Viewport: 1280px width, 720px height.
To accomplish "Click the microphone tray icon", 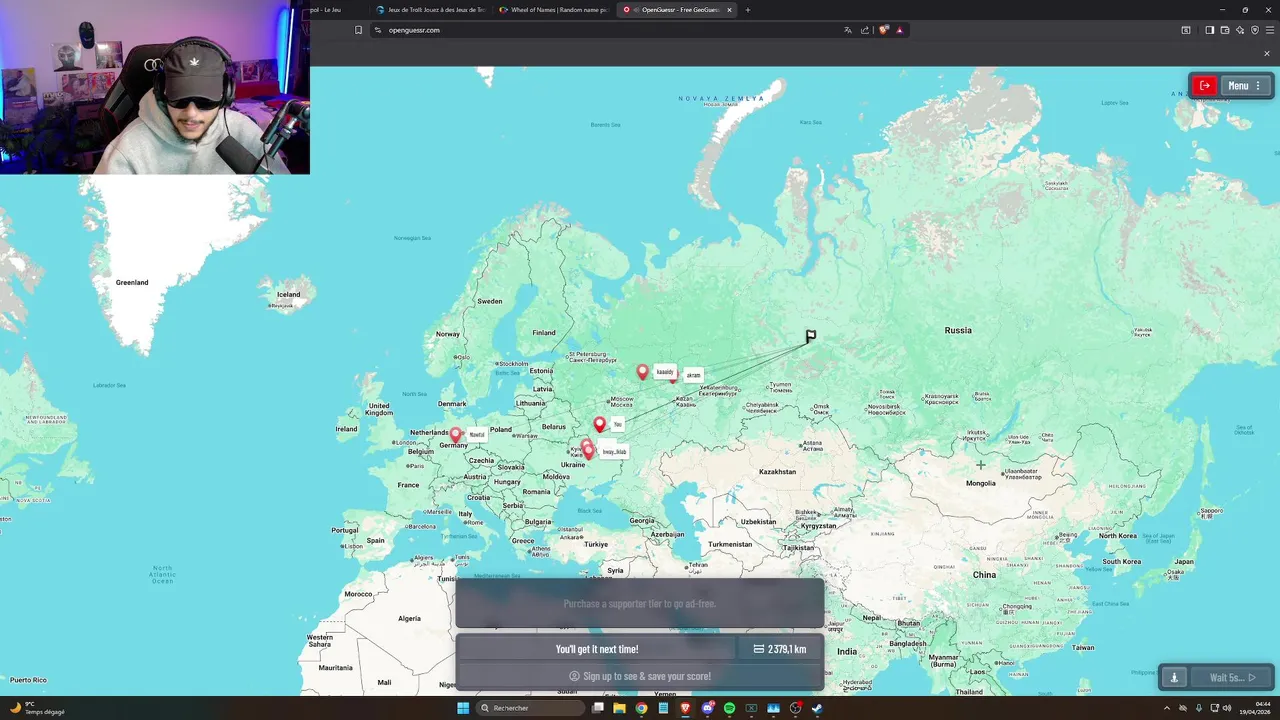I will 1199,708.
